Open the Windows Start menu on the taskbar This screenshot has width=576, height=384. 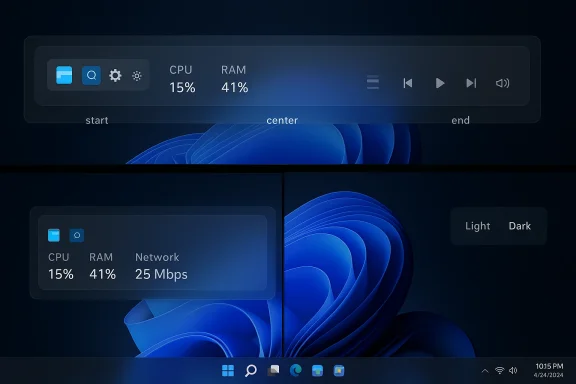coord(228,370)
